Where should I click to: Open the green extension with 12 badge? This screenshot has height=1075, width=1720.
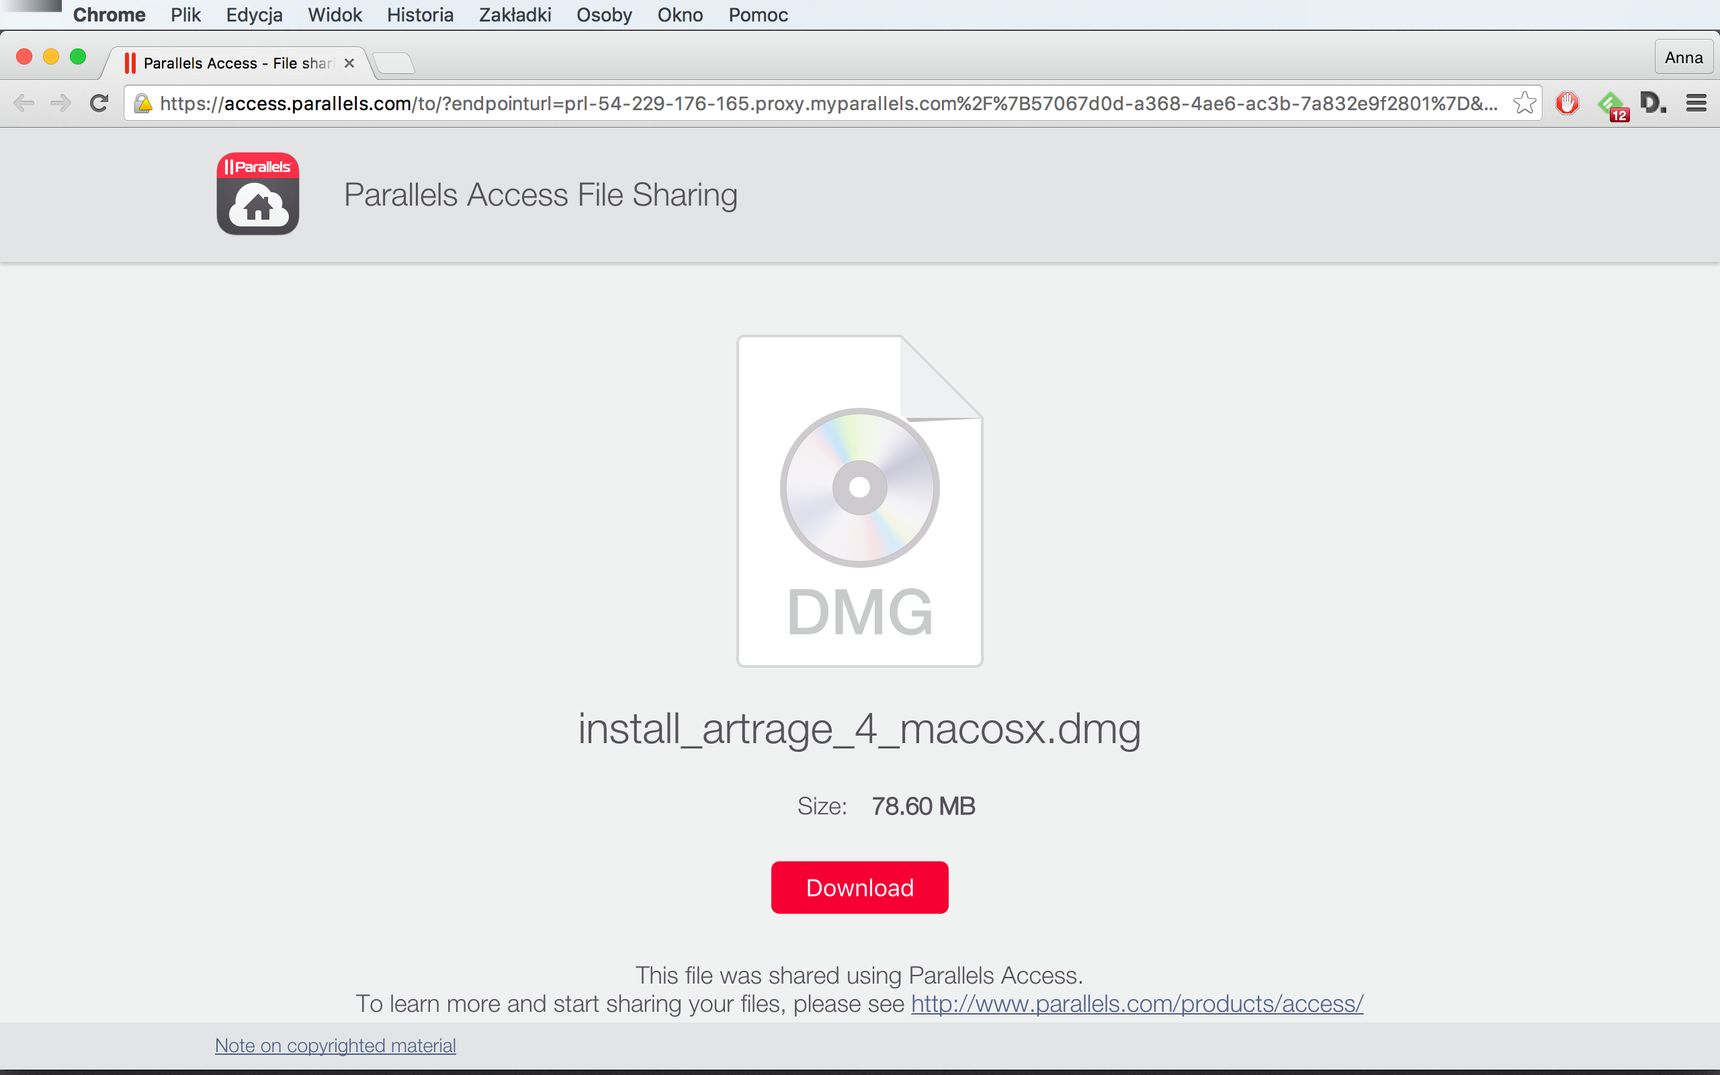[1612, 104]
